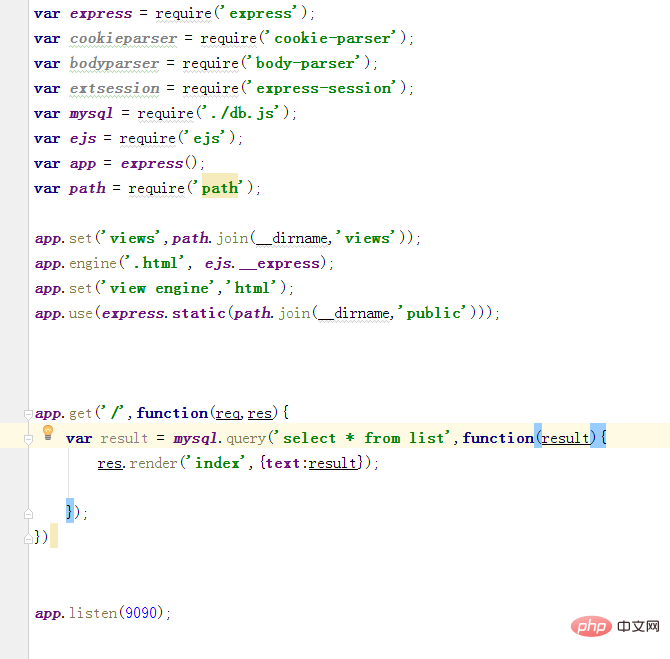Screen dimensions: 670x659
Task: Collapse the app.get function fold marker
Action: [28, 414]
